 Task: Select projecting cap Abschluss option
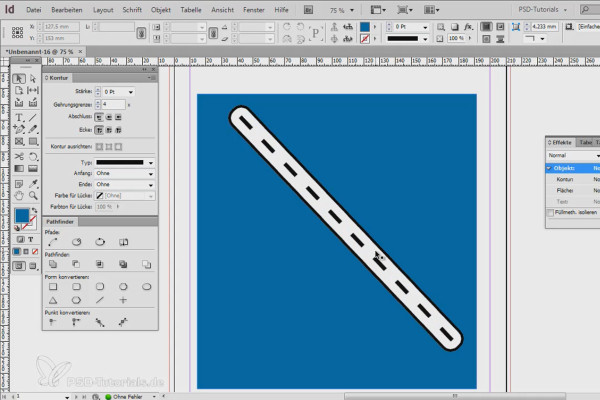[119, 117]
